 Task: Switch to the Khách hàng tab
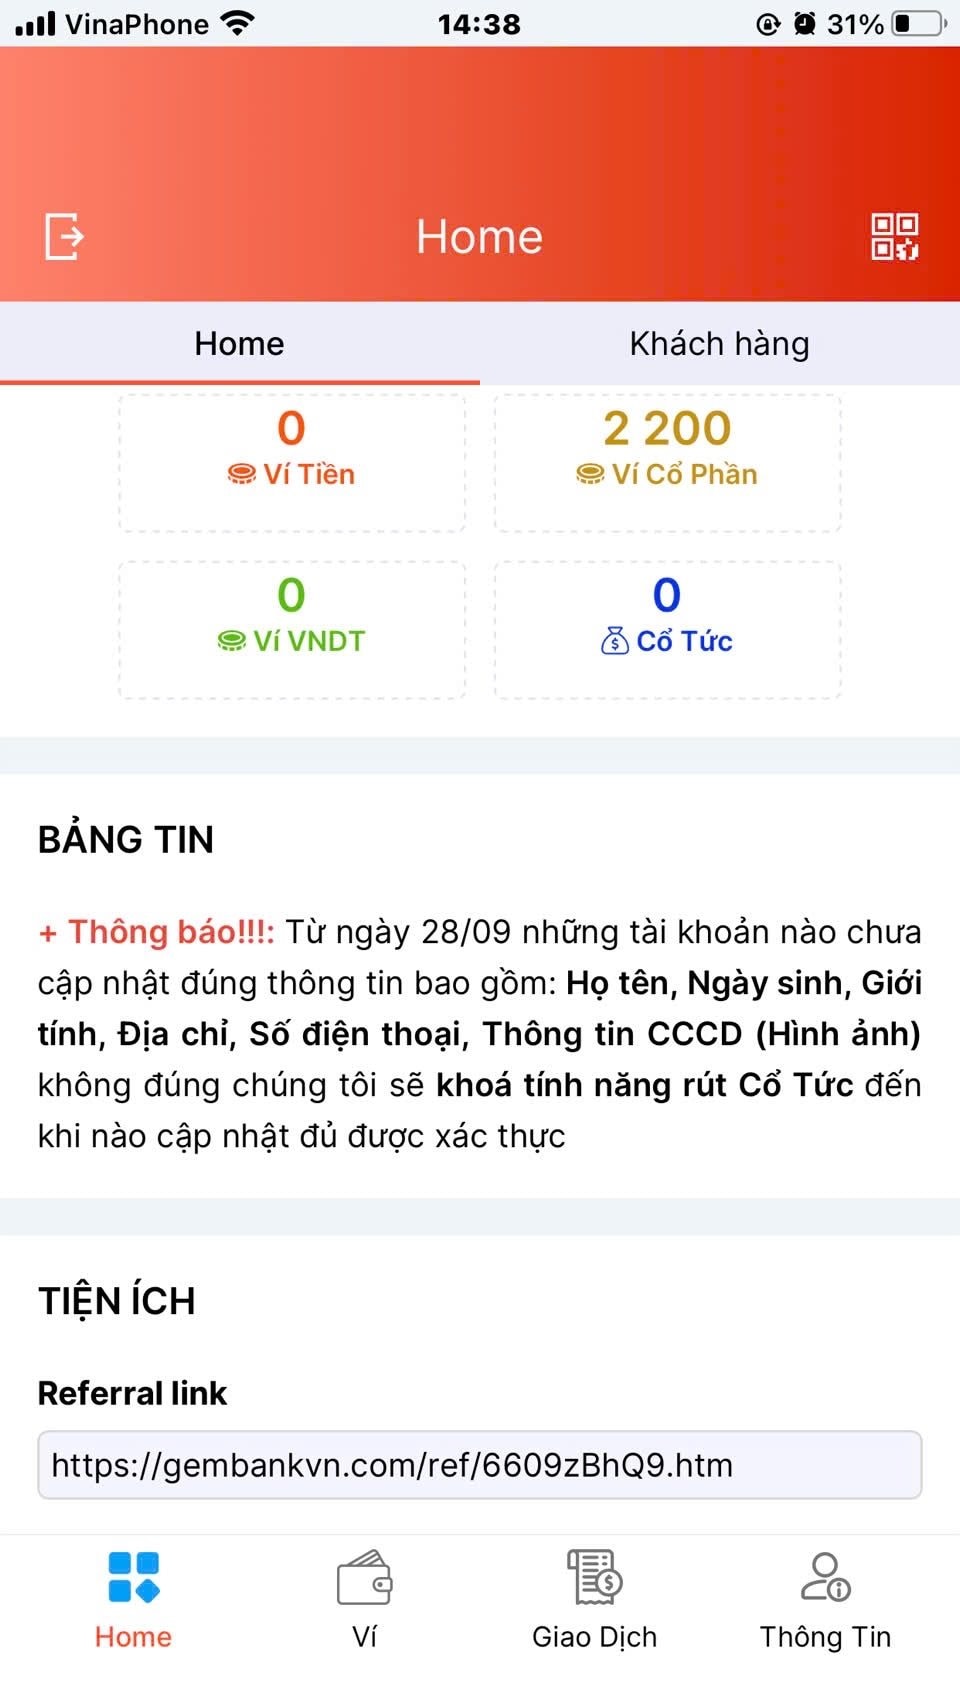point(719,344)
